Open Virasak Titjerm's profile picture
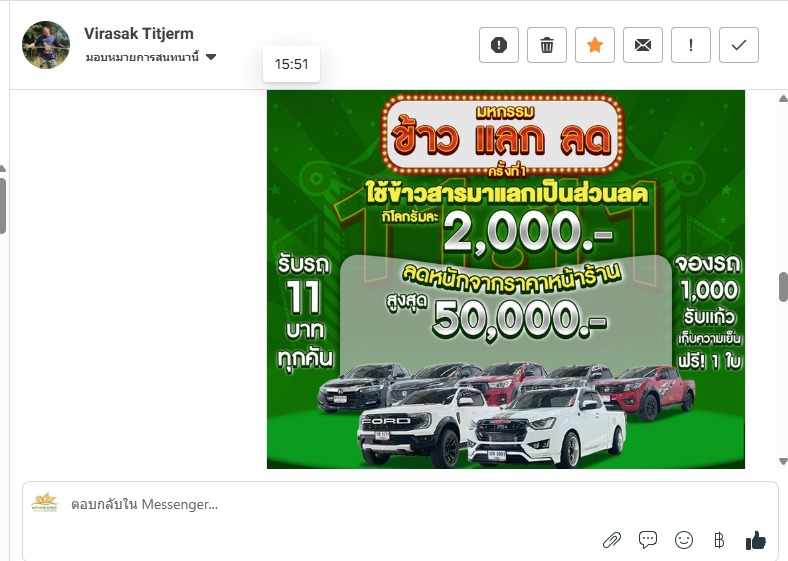The image size is (788, 561). 46,45
